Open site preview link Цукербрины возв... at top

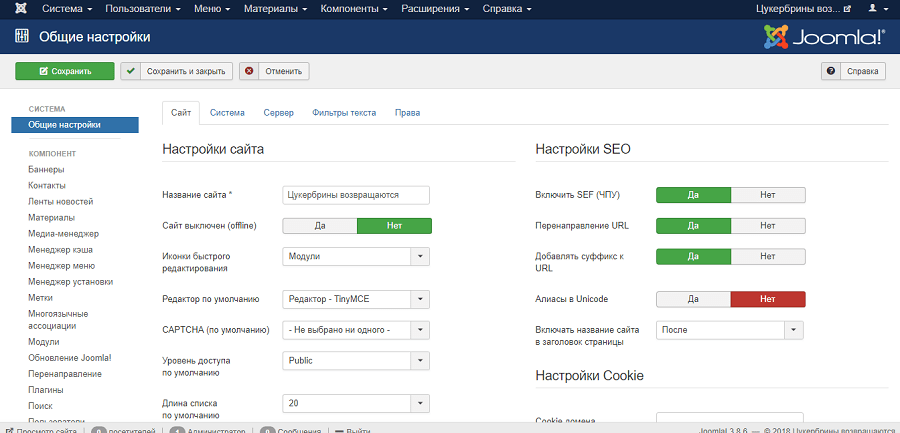click(x=804, y=9)
